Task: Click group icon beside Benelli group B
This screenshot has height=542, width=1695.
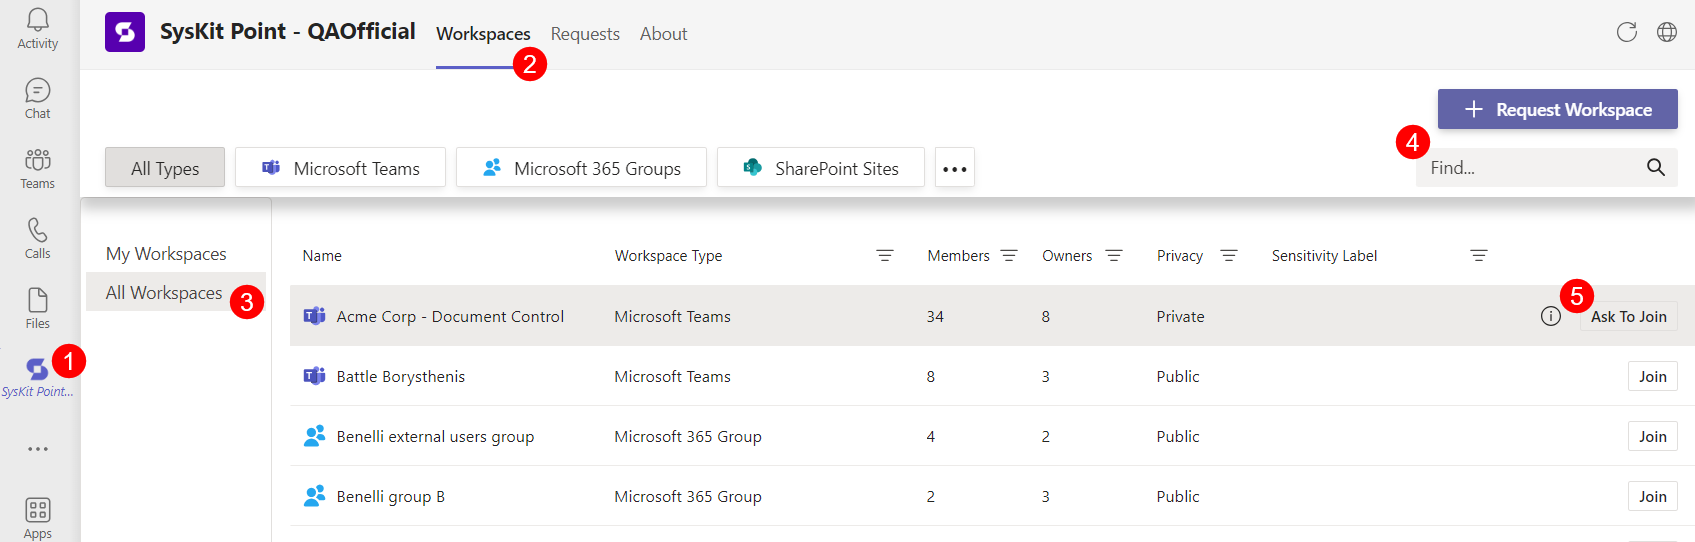Action: pyautogui.click(x=314, y=496)
